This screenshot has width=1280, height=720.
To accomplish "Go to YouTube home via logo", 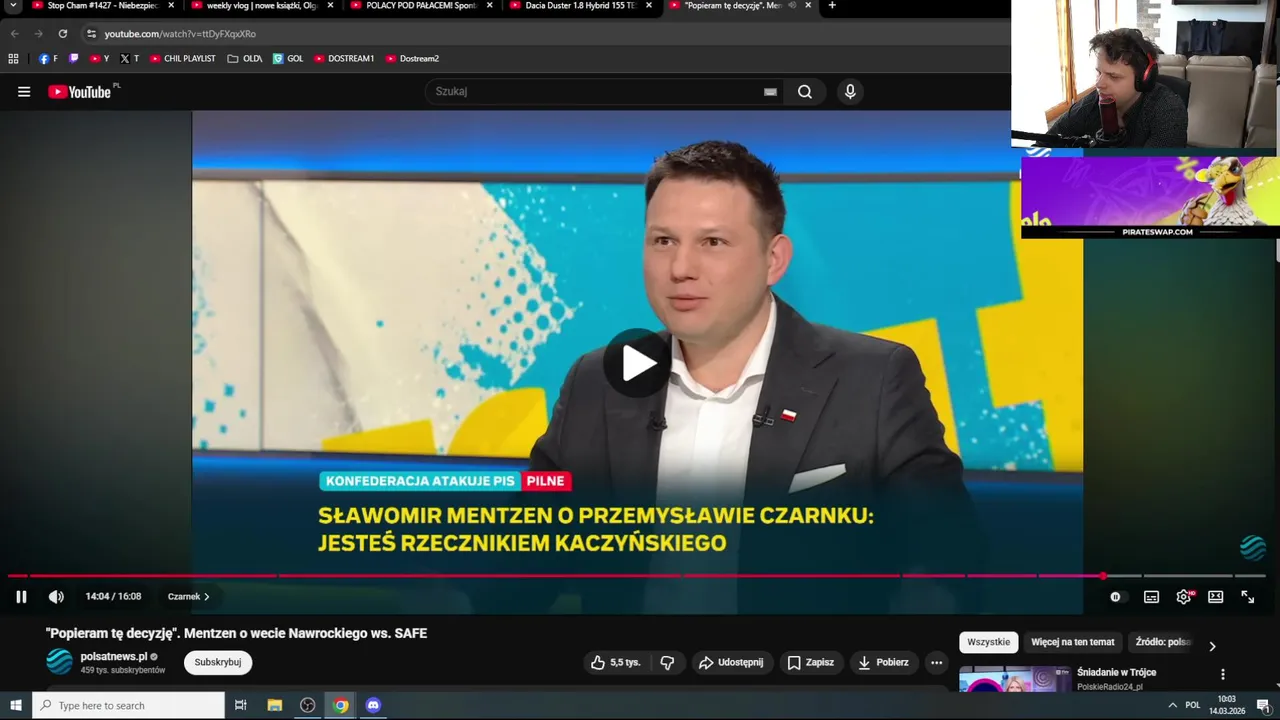I will pos(80,92).
